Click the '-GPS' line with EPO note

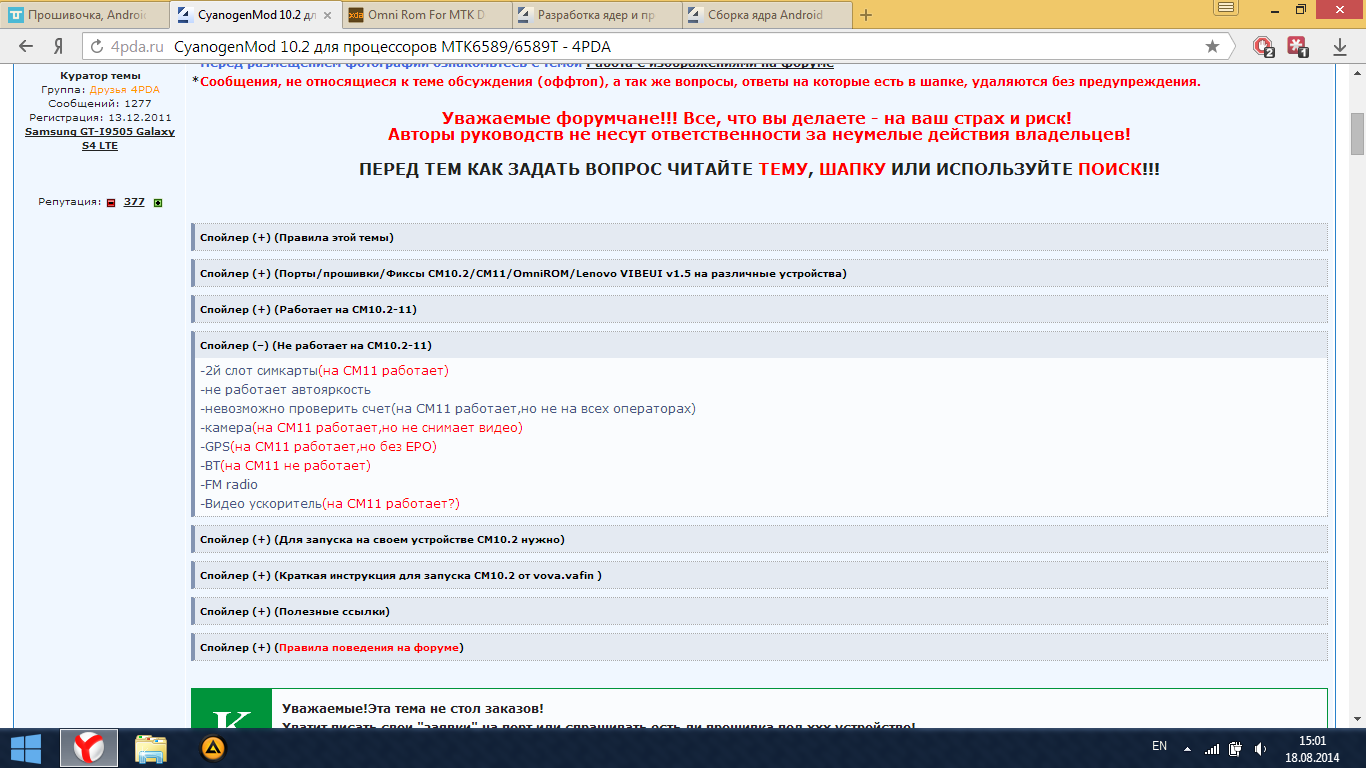(x=319, y=446)
